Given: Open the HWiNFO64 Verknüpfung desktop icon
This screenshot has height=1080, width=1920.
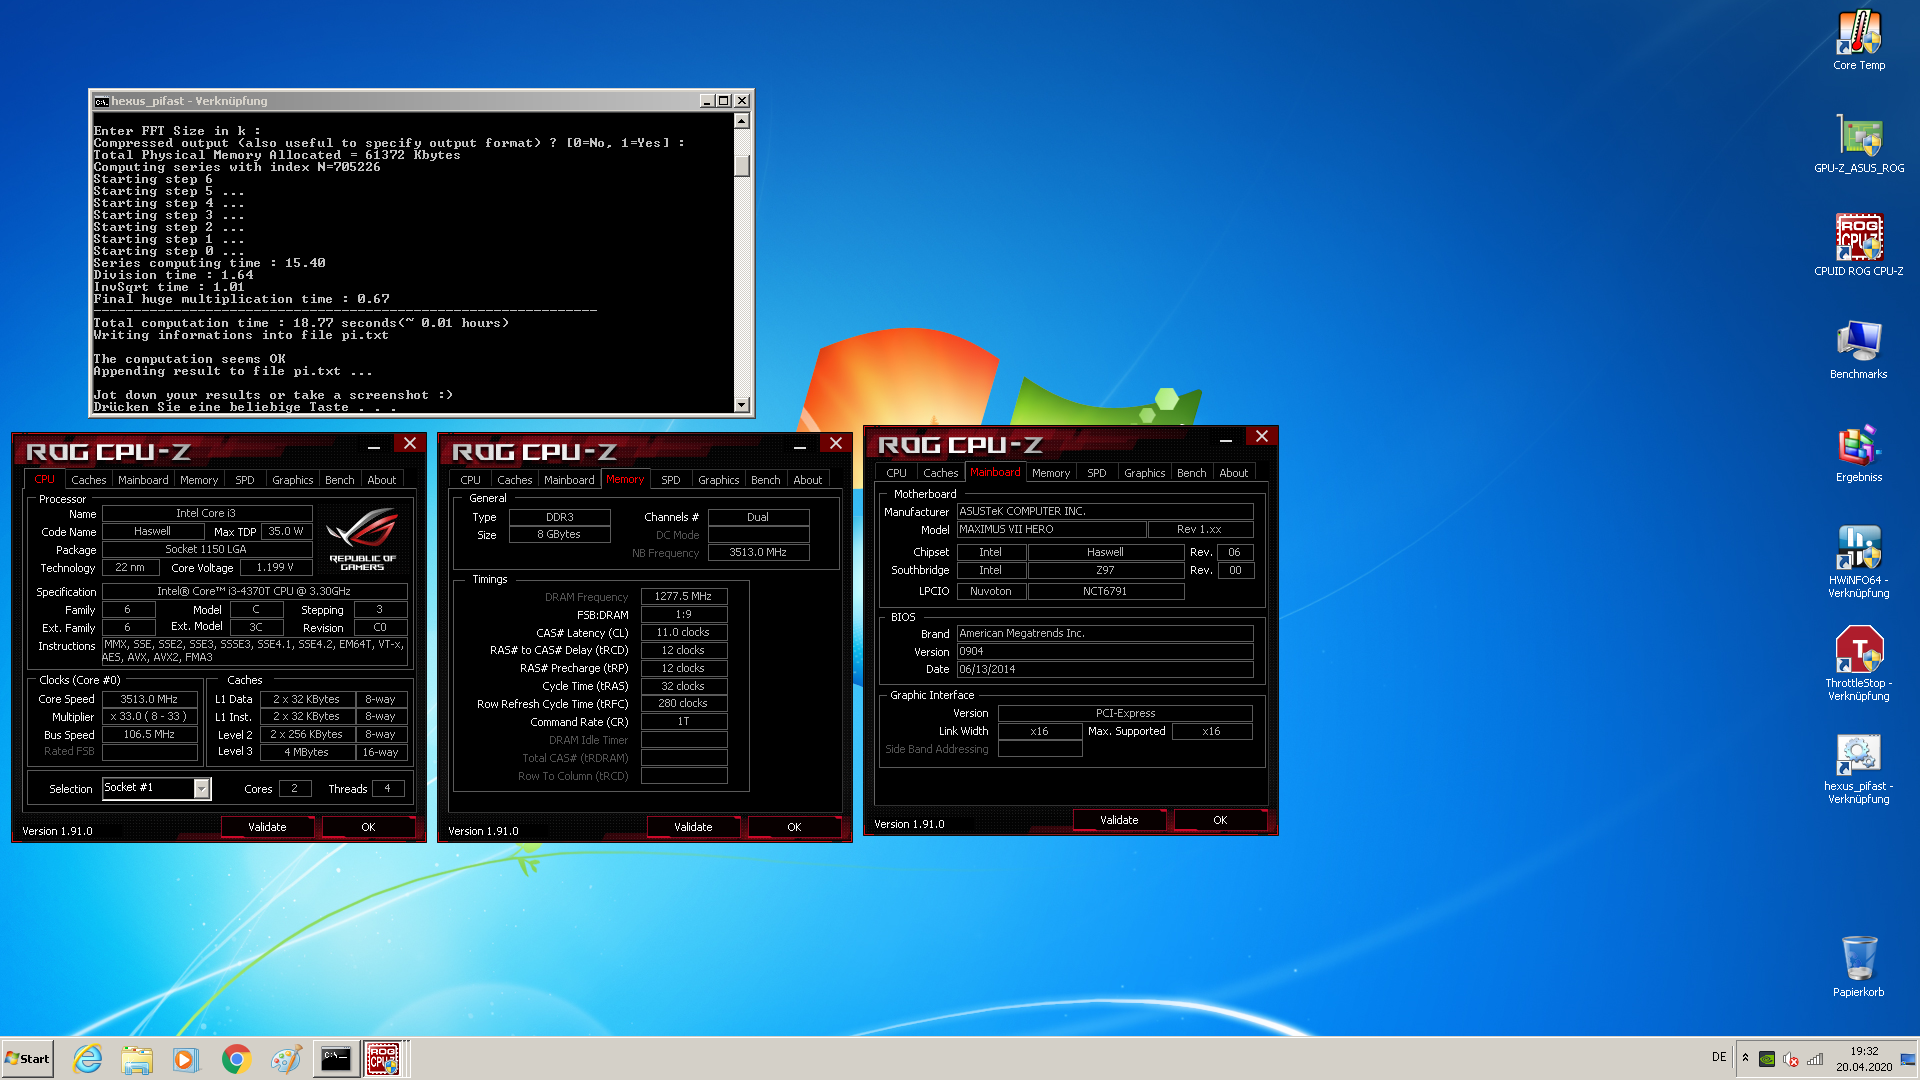Looking at the screenshot, I should pos(1859,561).
